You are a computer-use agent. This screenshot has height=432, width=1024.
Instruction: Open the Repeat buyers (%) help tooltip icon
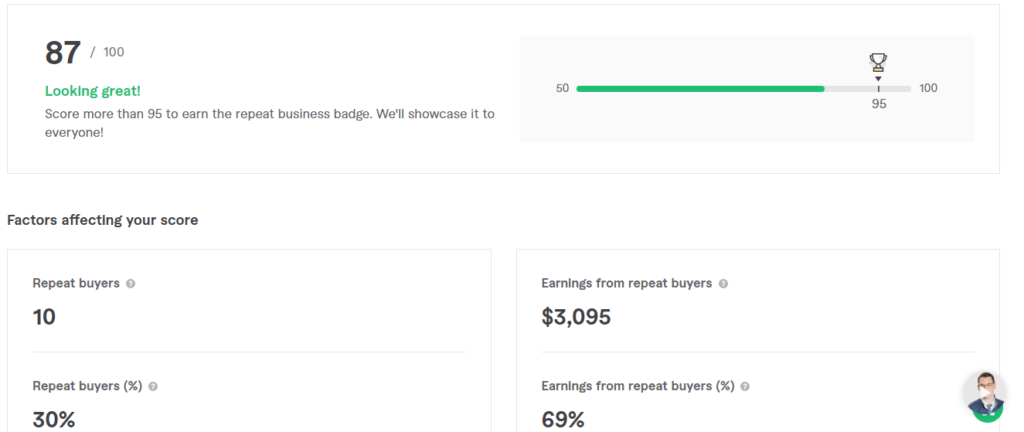coord(153,386)
